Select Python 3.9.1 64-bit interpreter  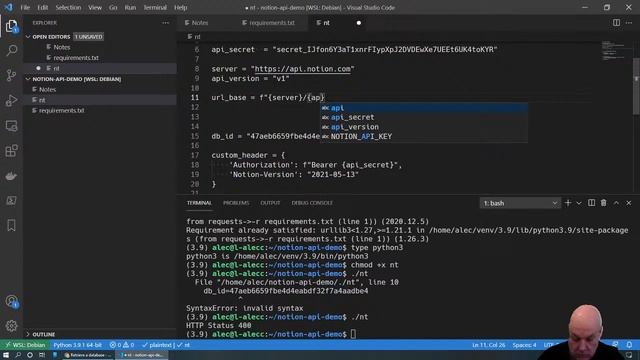(78, 345)
